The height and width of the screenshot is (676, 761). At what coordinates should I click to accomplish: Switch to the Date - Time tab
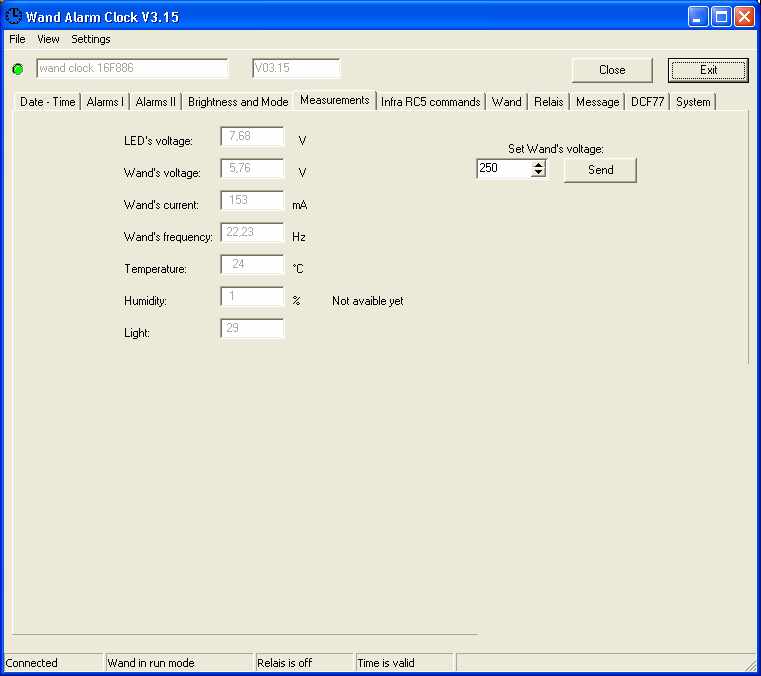(48, 102)
